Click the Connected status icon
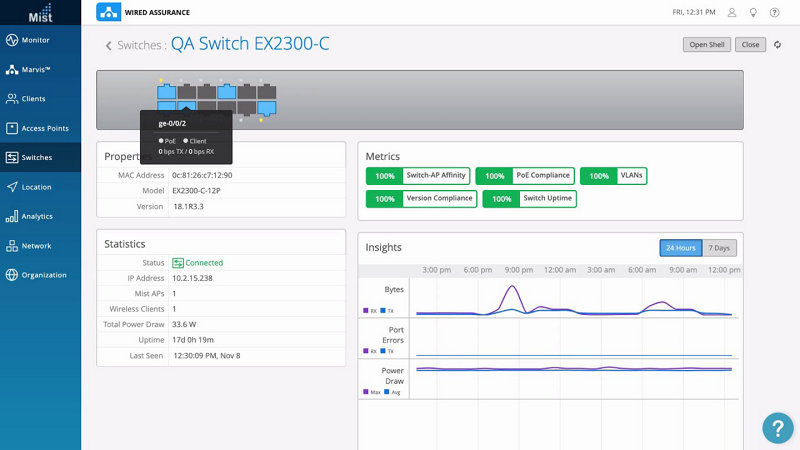Screen dimensions: 800x450 pyautogui.click(x=178, y=263)
